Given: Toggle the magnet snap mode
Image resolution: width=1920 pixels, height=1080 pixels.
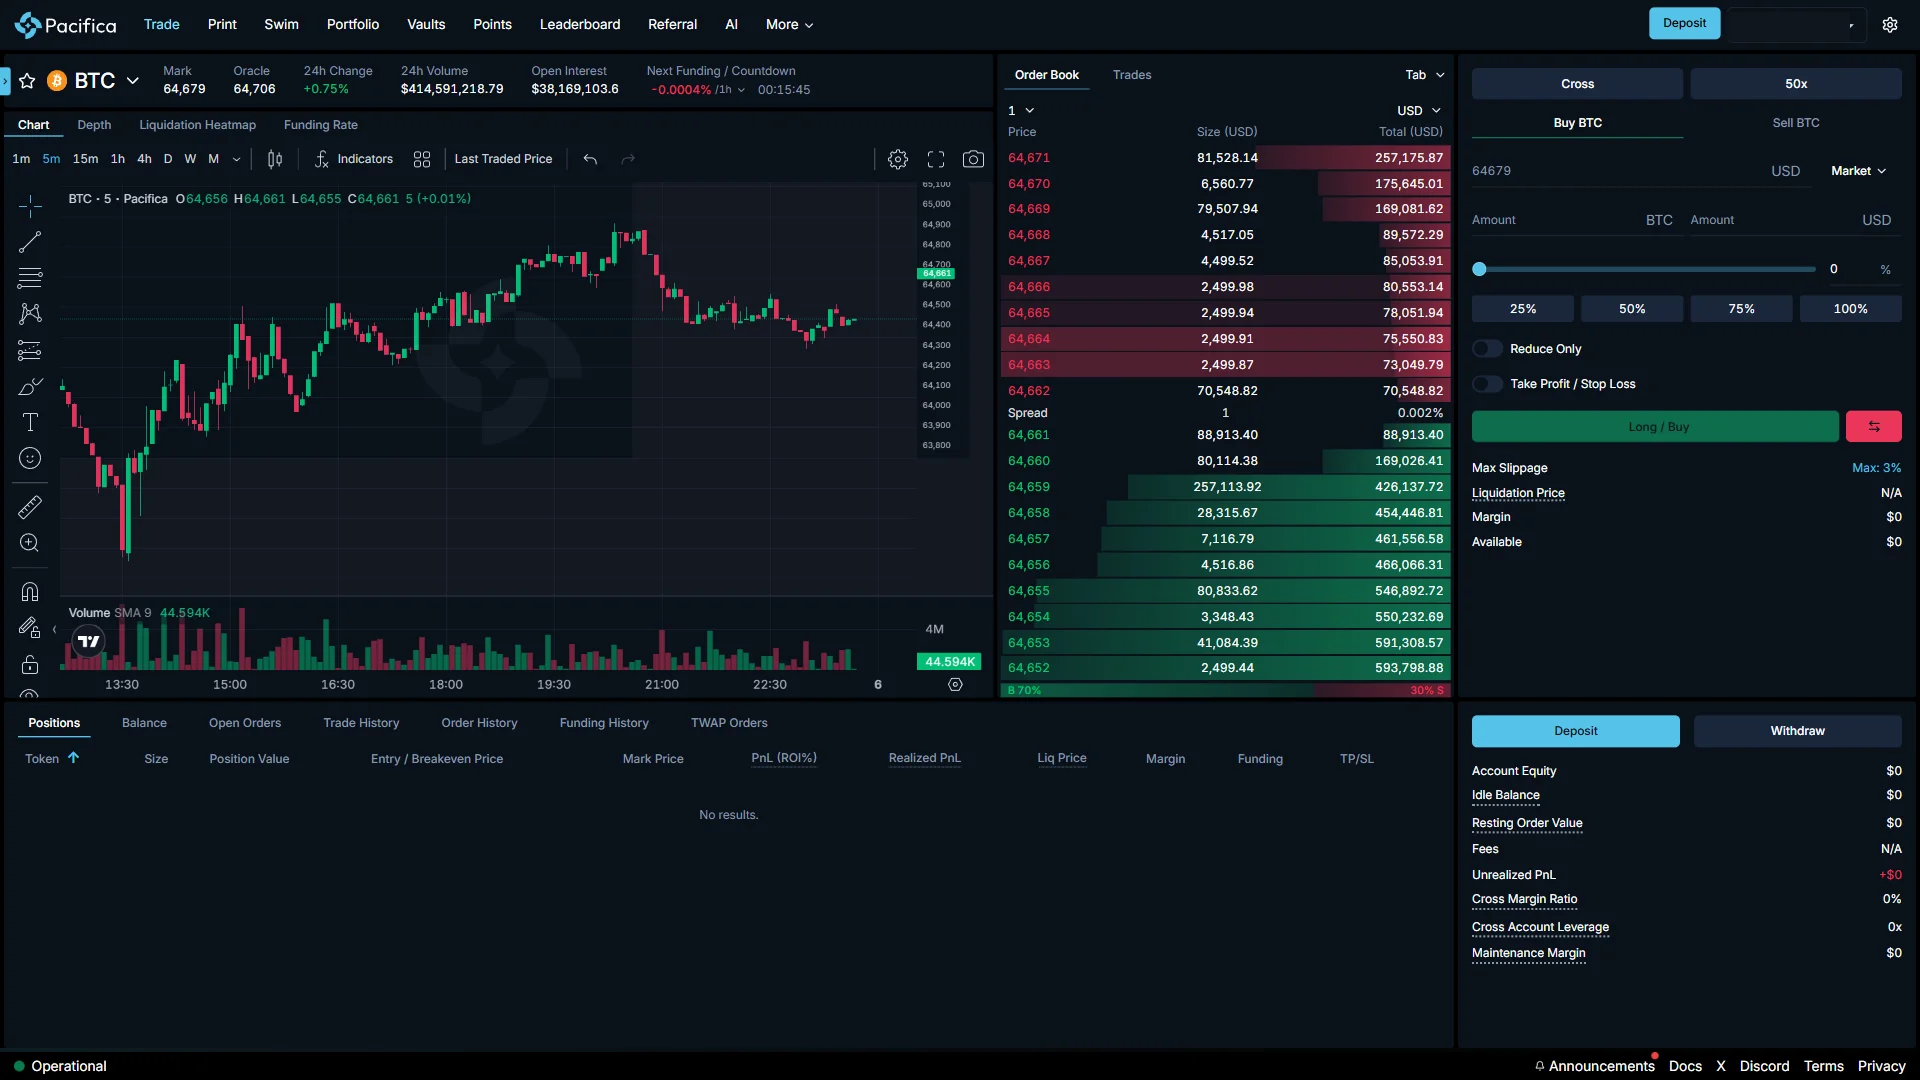Looking at the screenshot, I should coord(30,592).
